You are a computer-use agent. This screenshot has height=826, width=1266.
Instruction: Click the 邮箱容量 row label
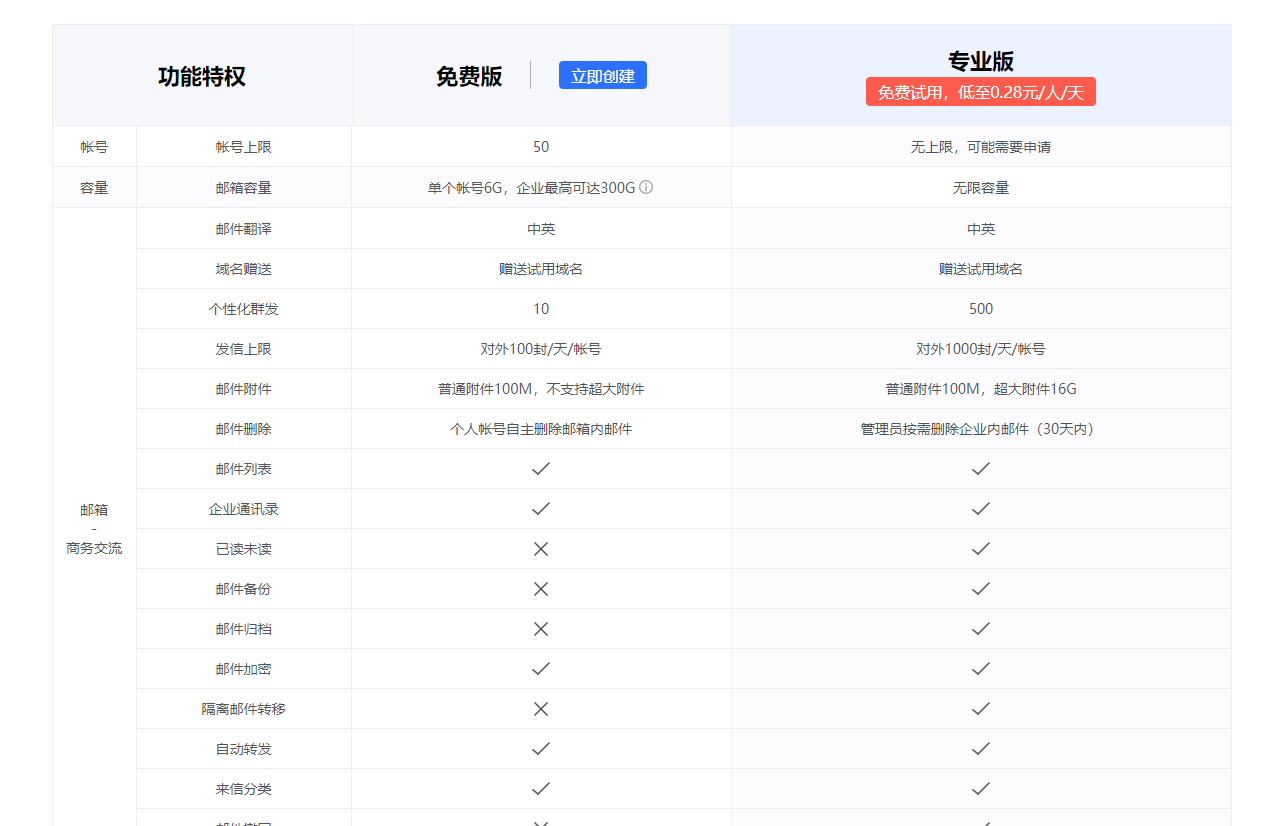tap(244, 188)
